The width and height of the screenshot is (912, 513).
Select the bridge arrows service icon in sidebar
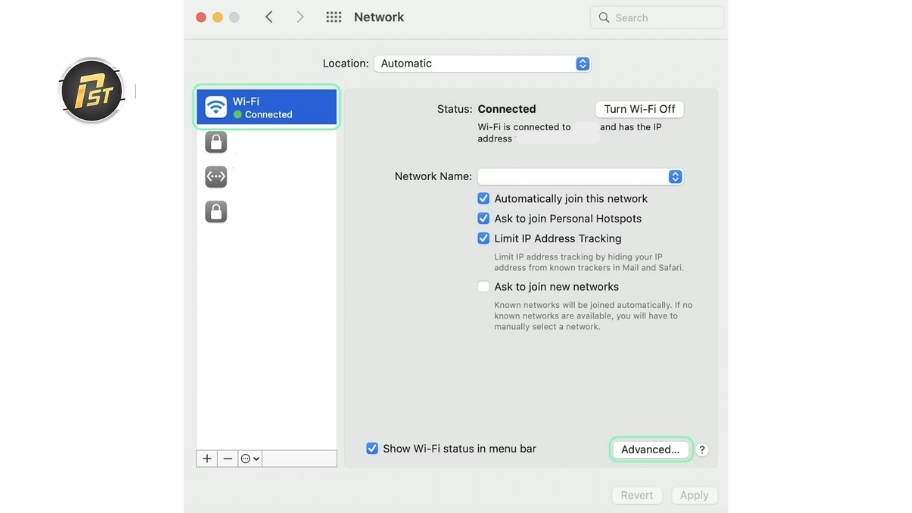[x=216, y=177]
